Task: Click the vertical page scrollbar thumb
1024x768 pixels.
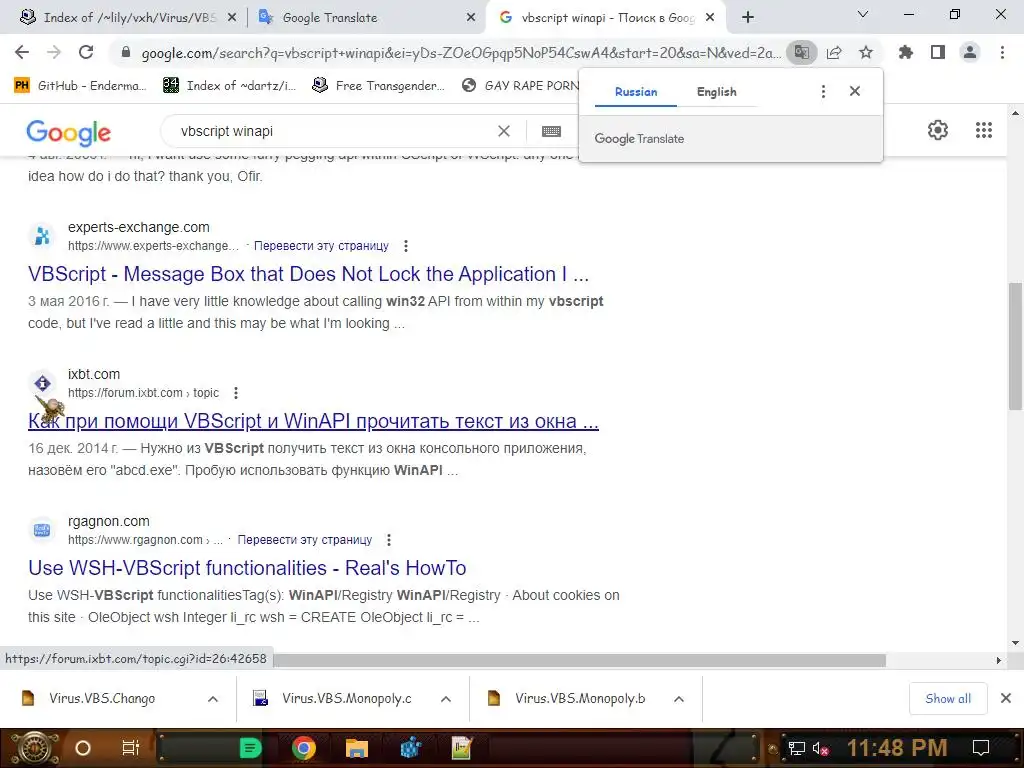Action: point(1014,347)
